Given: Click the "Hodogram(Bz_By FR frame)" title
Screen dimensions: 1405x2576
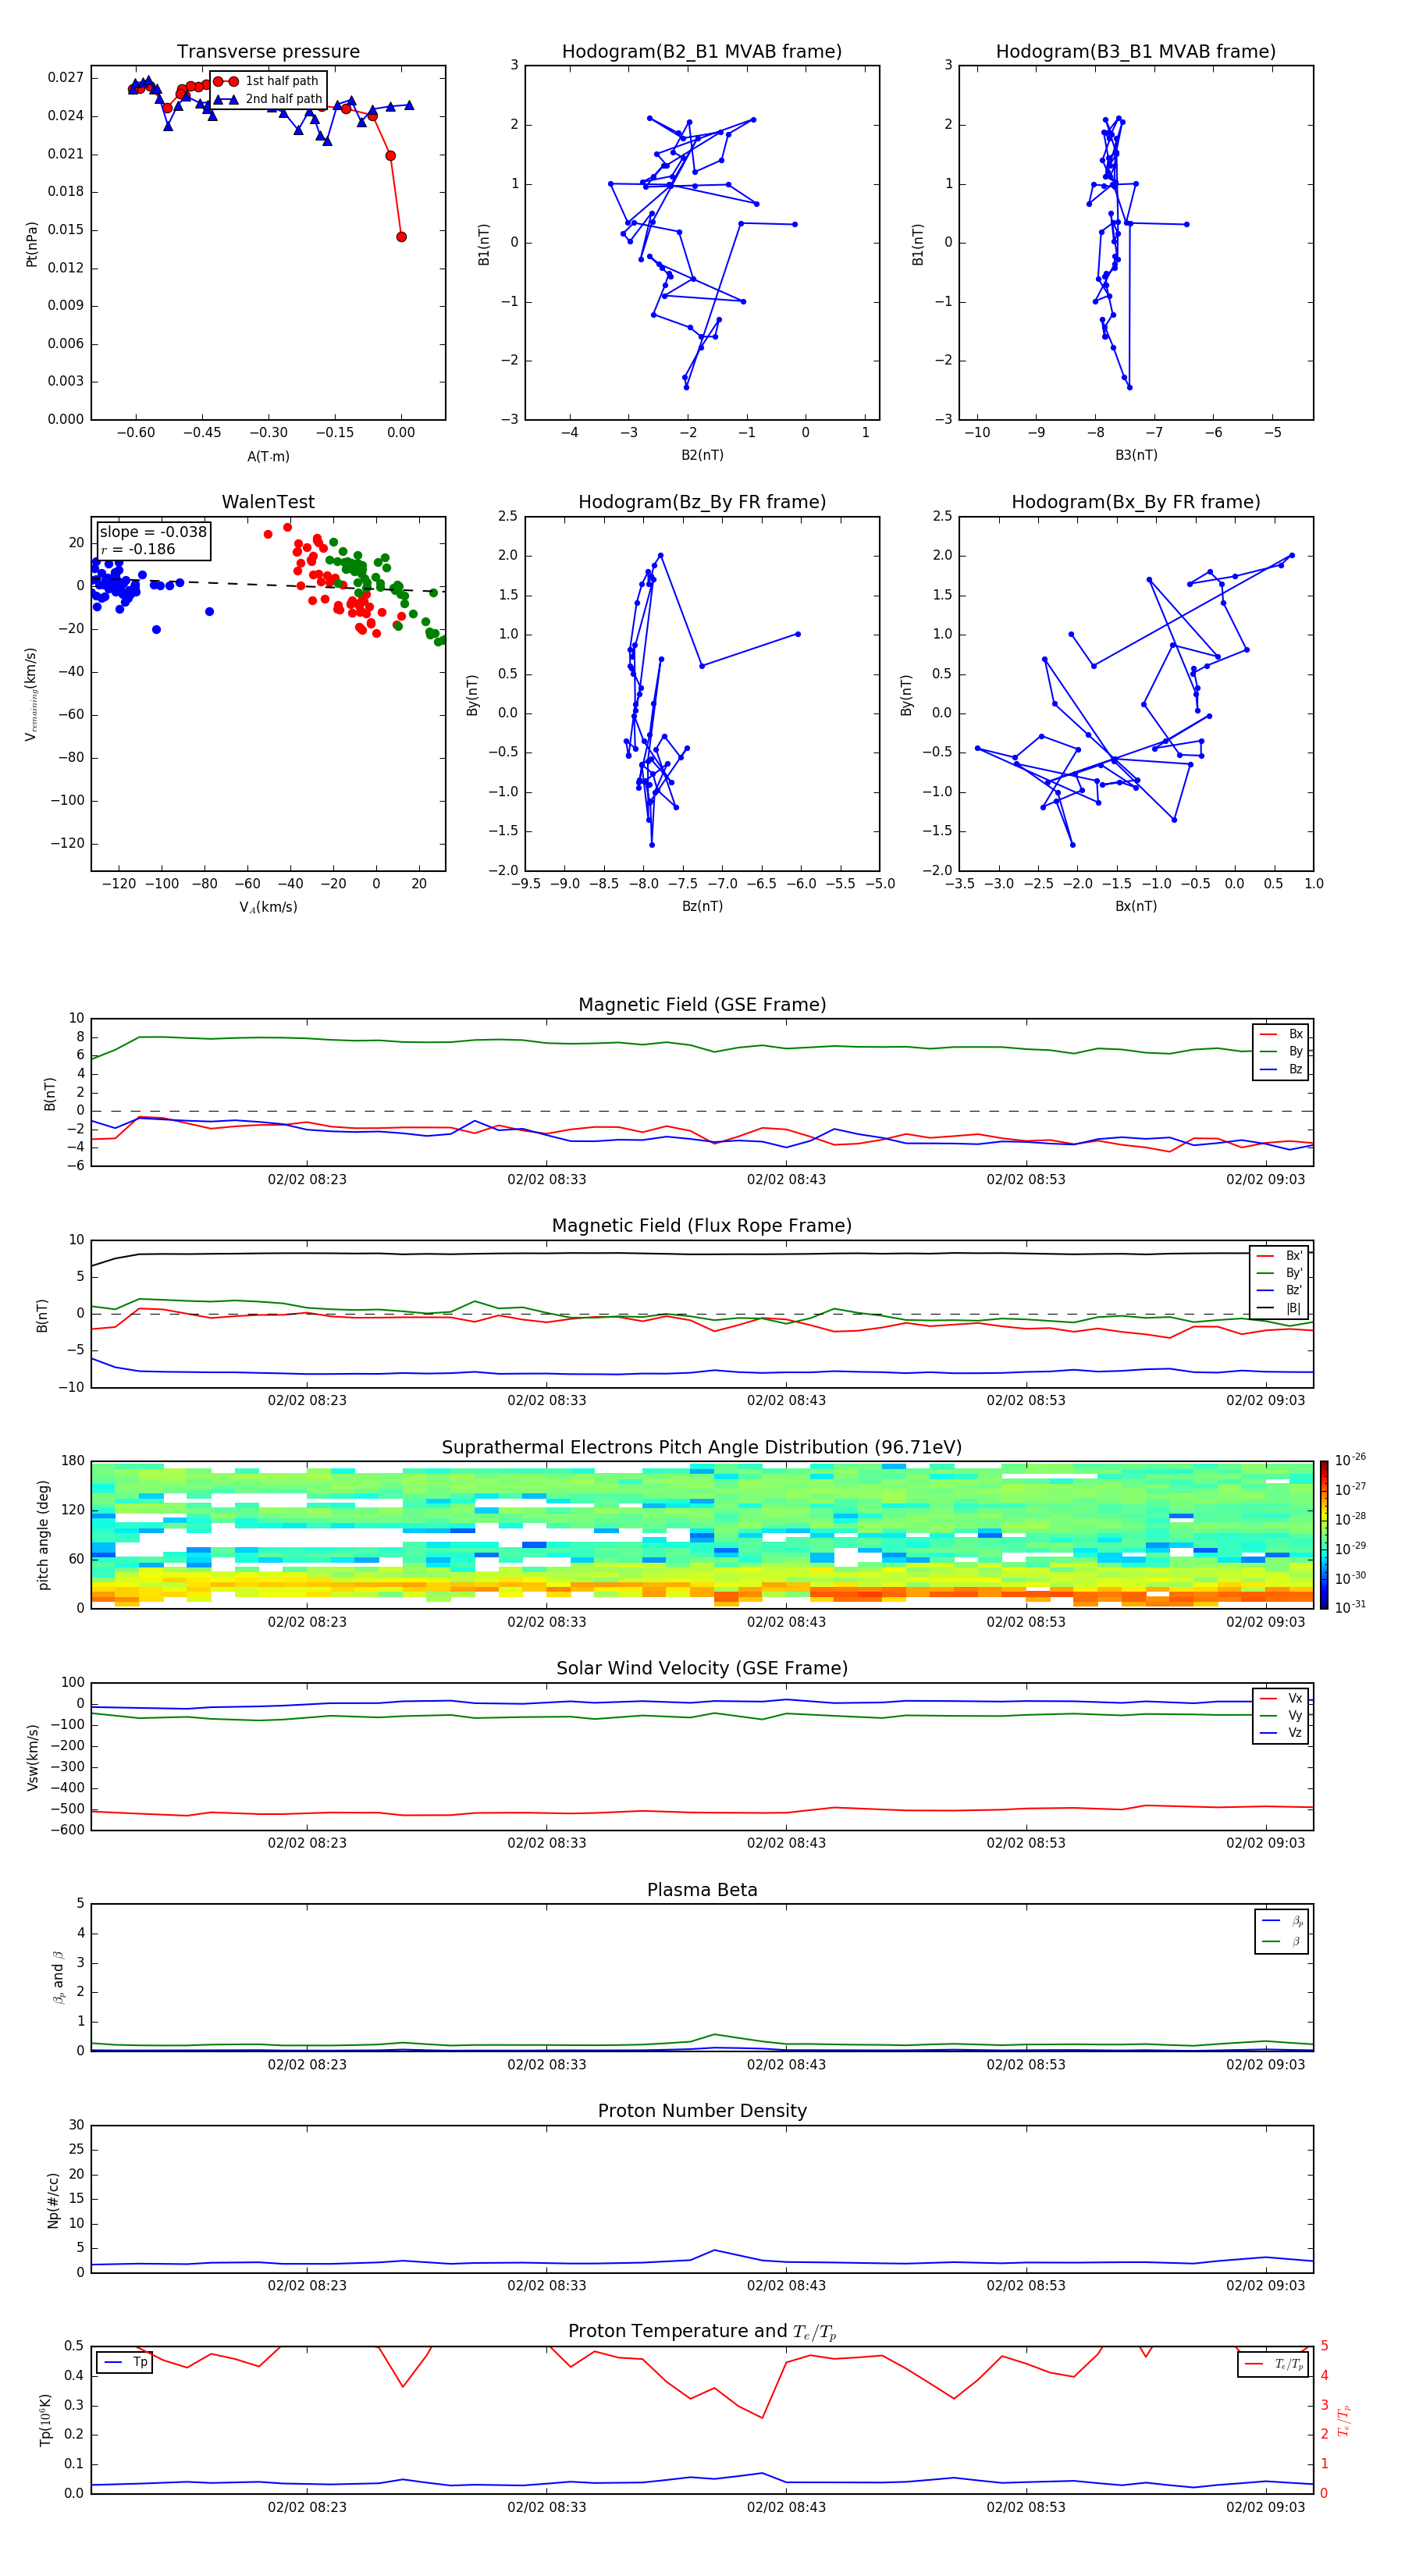Looking at the screenshot, I should (702, 502).
